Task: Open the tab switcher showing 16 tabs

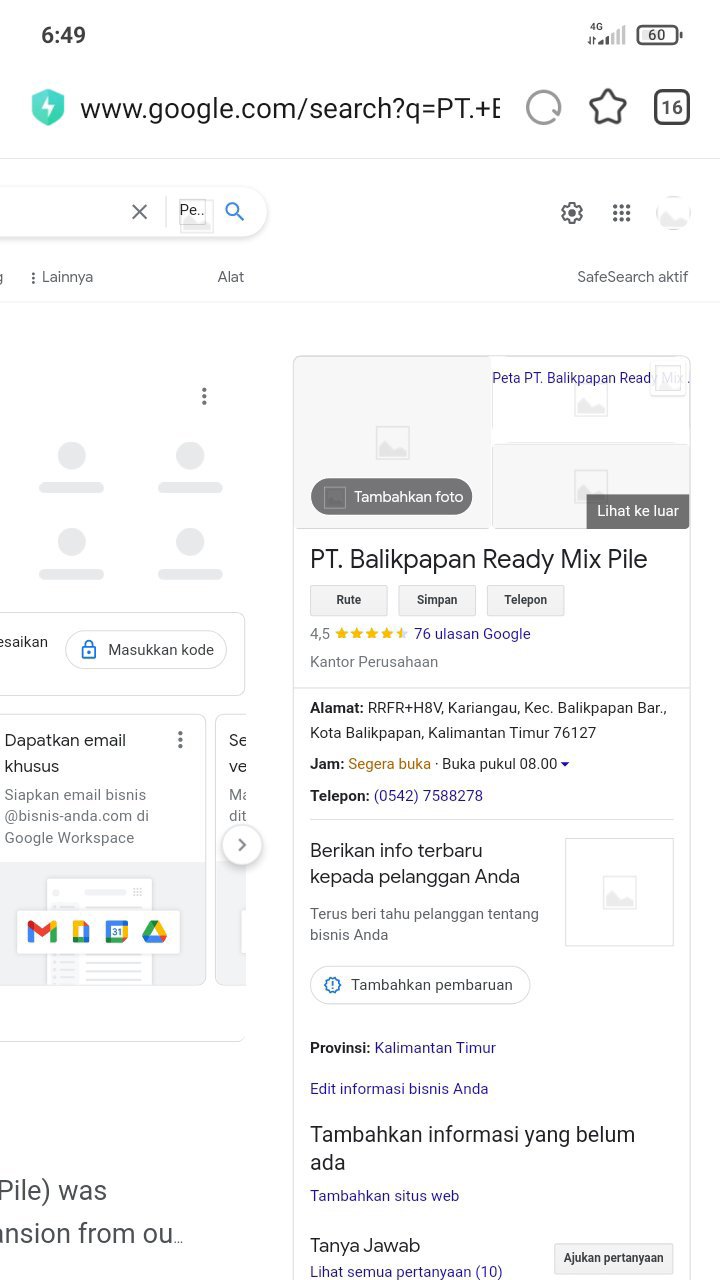Action: coord(672,108)
